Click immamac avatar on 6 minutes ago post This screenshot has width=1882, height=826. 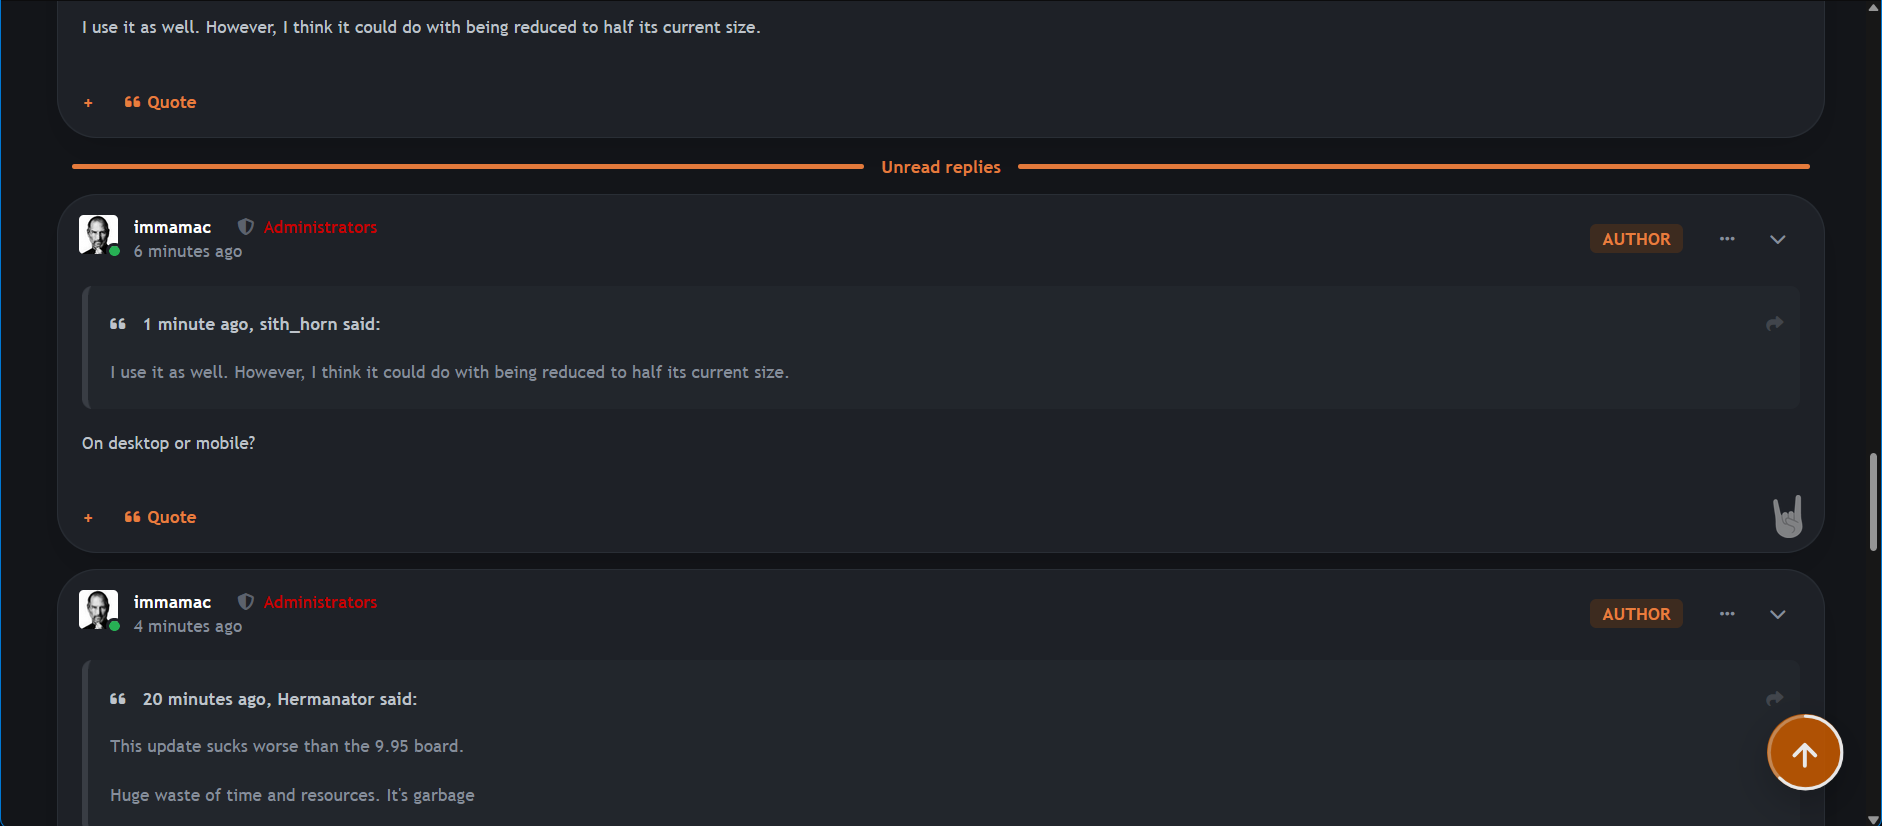pos(98,234)
